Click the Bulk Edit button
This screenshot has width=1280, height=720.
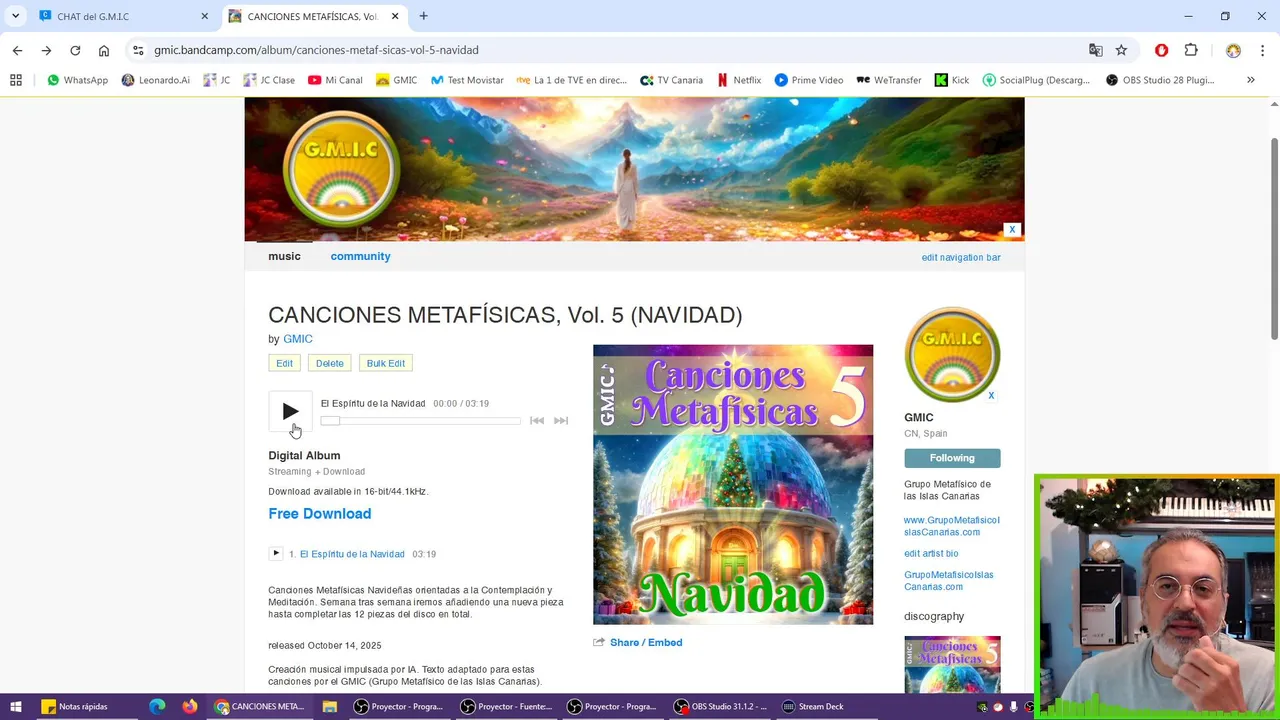[385, 363]
